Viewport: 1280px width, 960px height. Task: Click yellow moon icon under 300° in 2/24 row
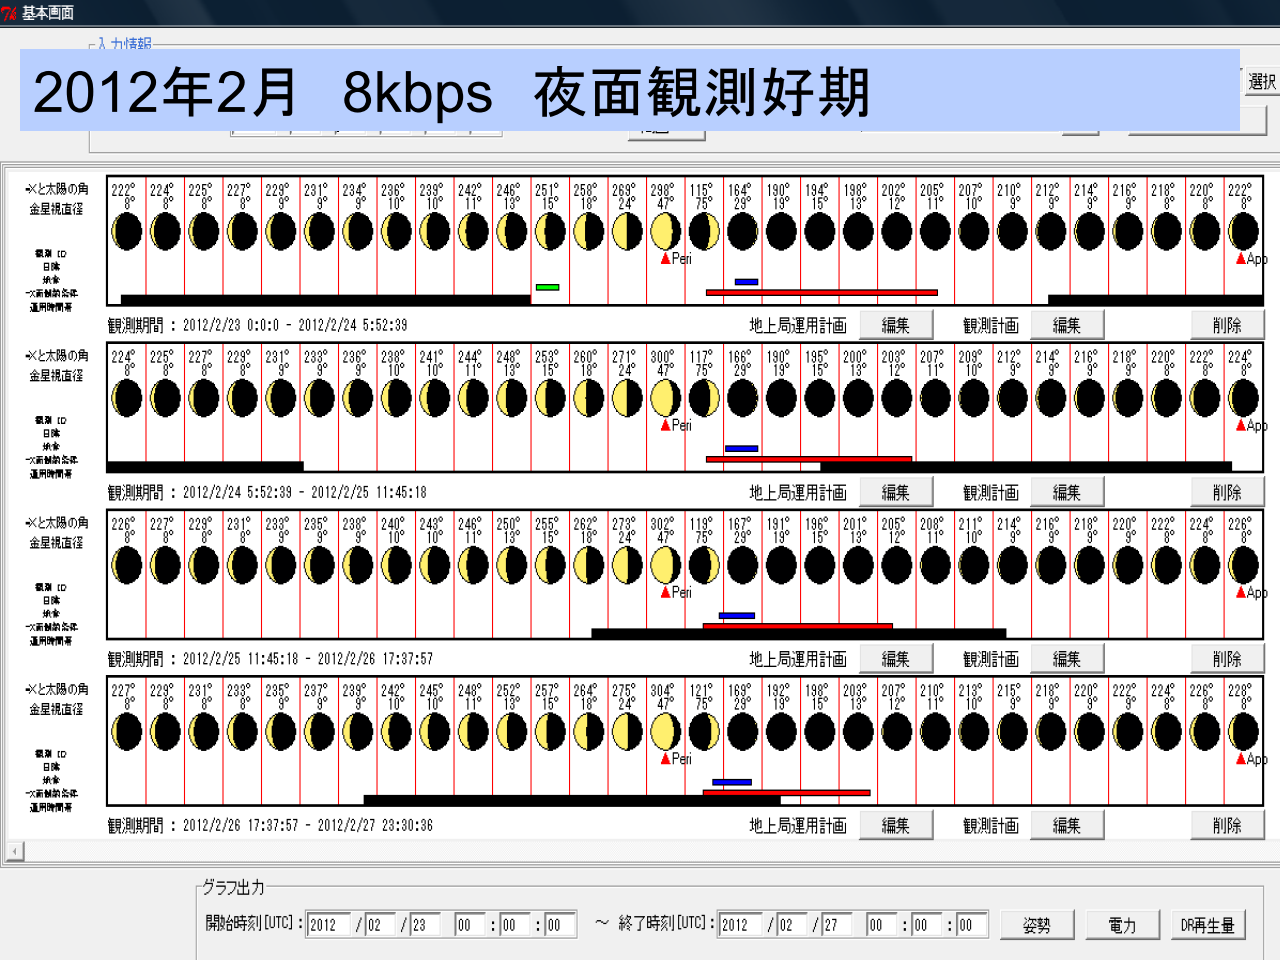click(x=665, y=399)
